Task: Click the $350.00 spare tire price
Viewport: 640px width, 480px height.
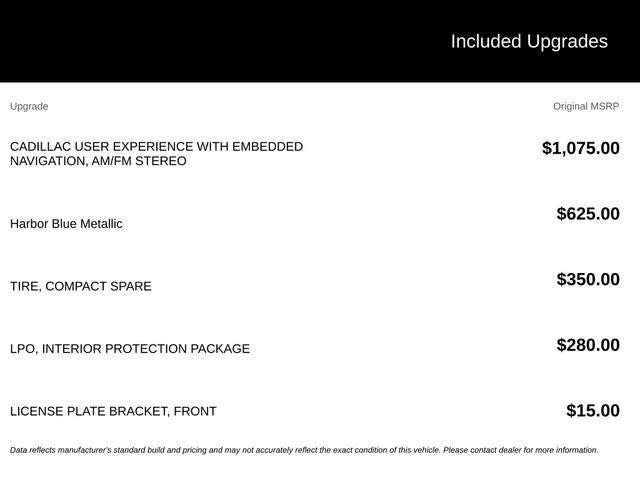Action: 588,280
